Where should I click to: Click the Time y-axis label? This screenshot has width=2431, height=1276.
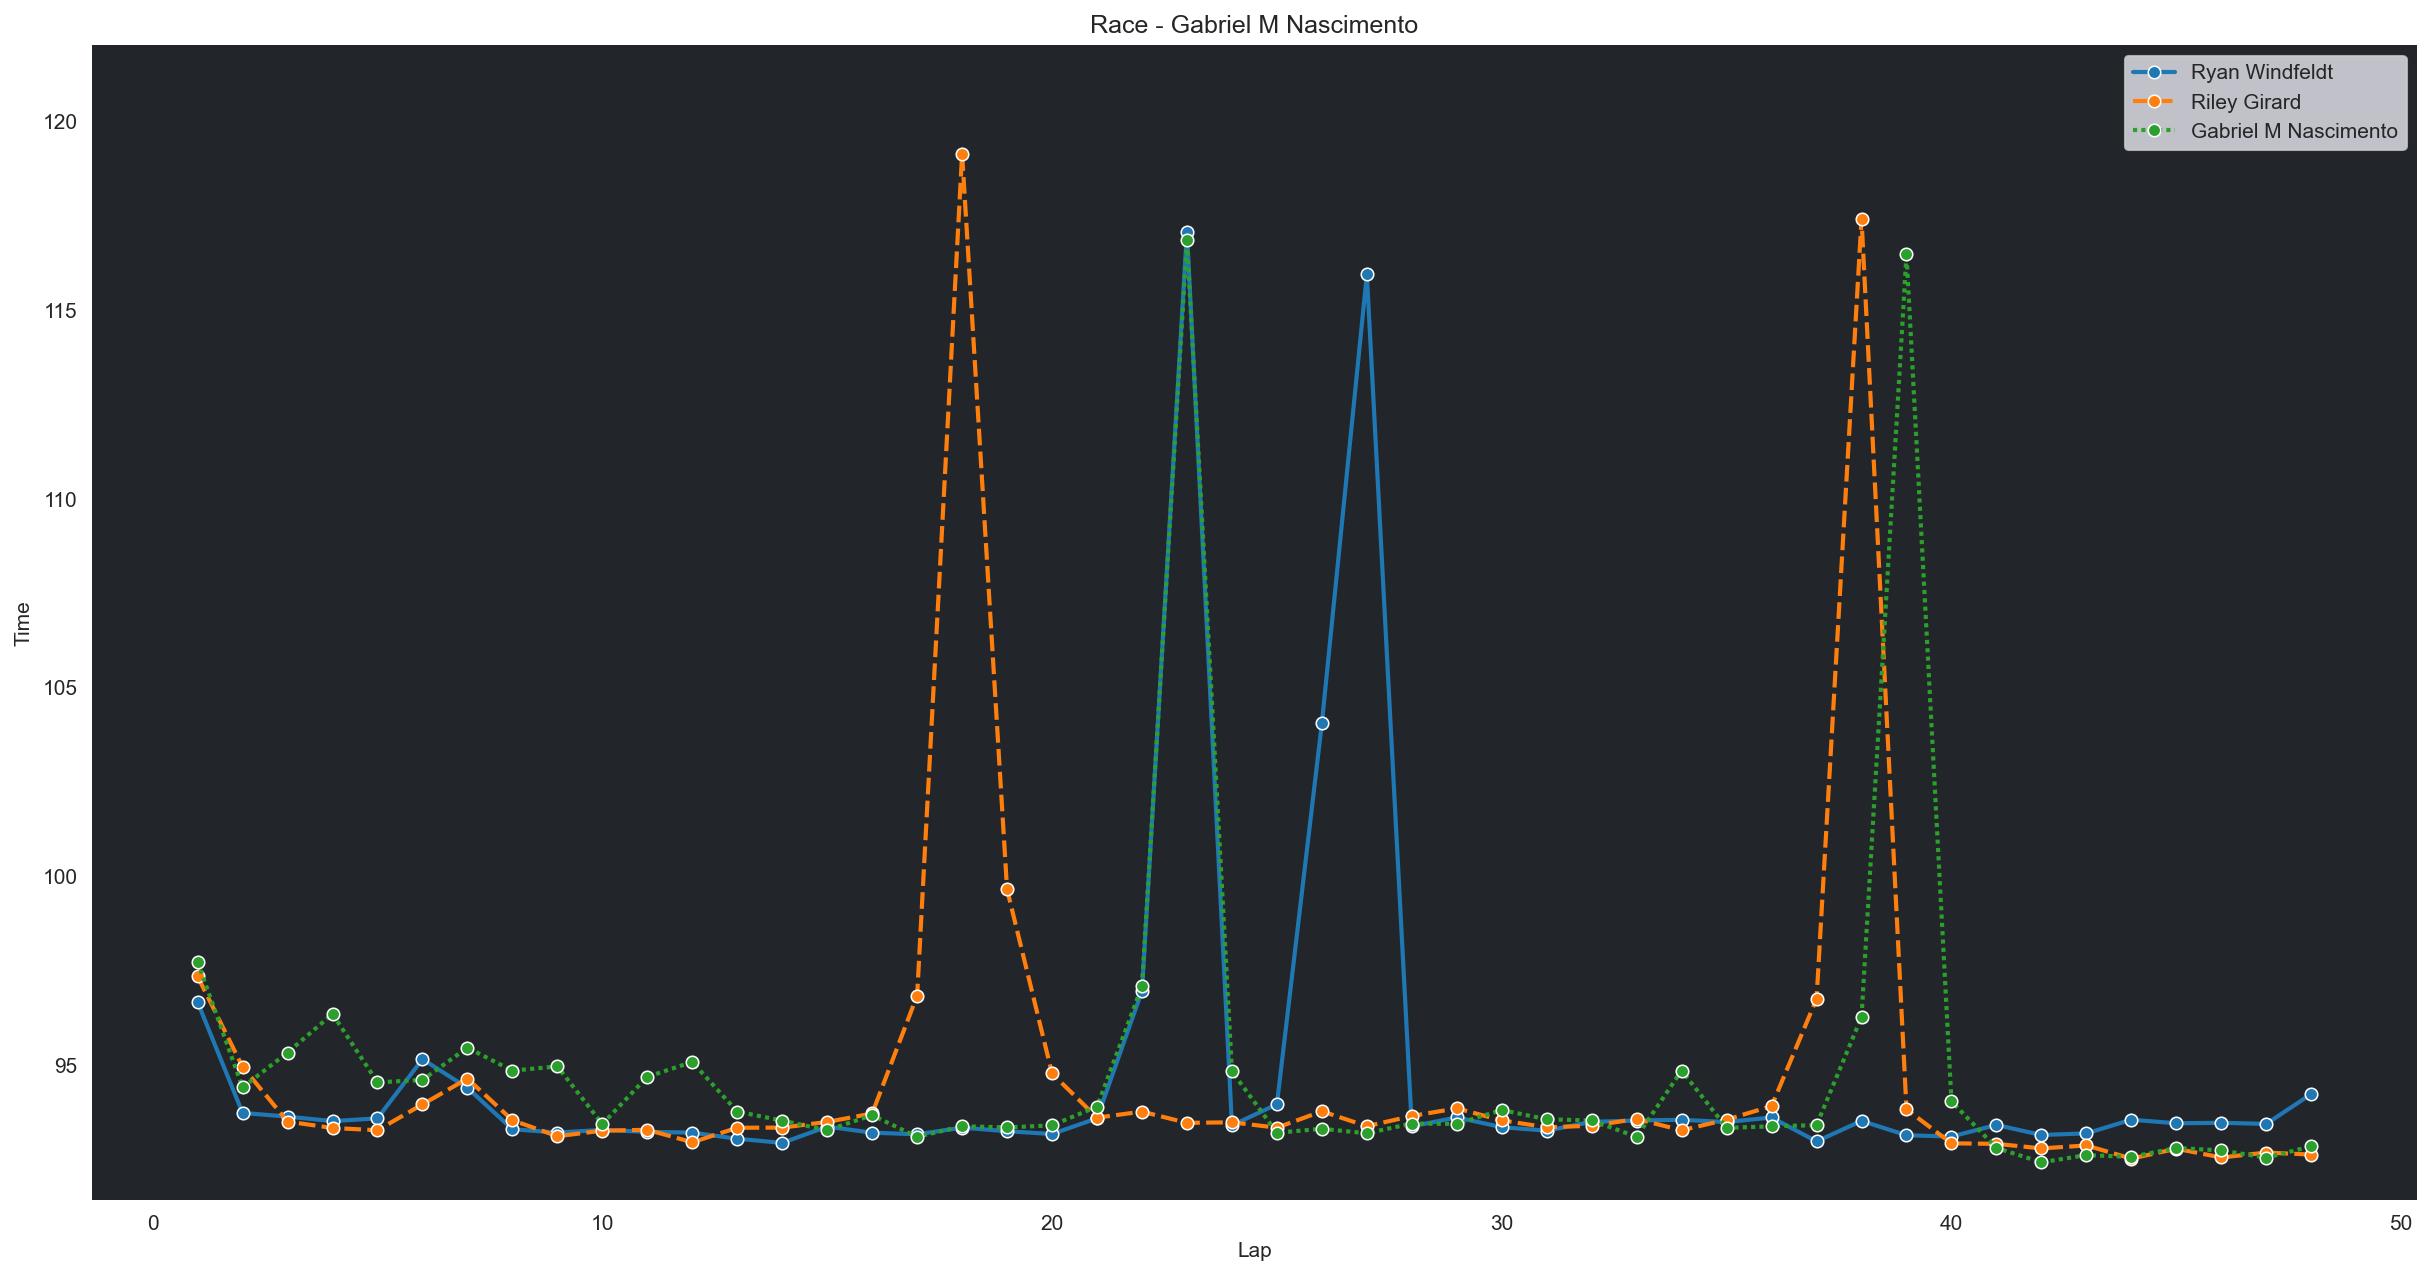click(22, 623)
